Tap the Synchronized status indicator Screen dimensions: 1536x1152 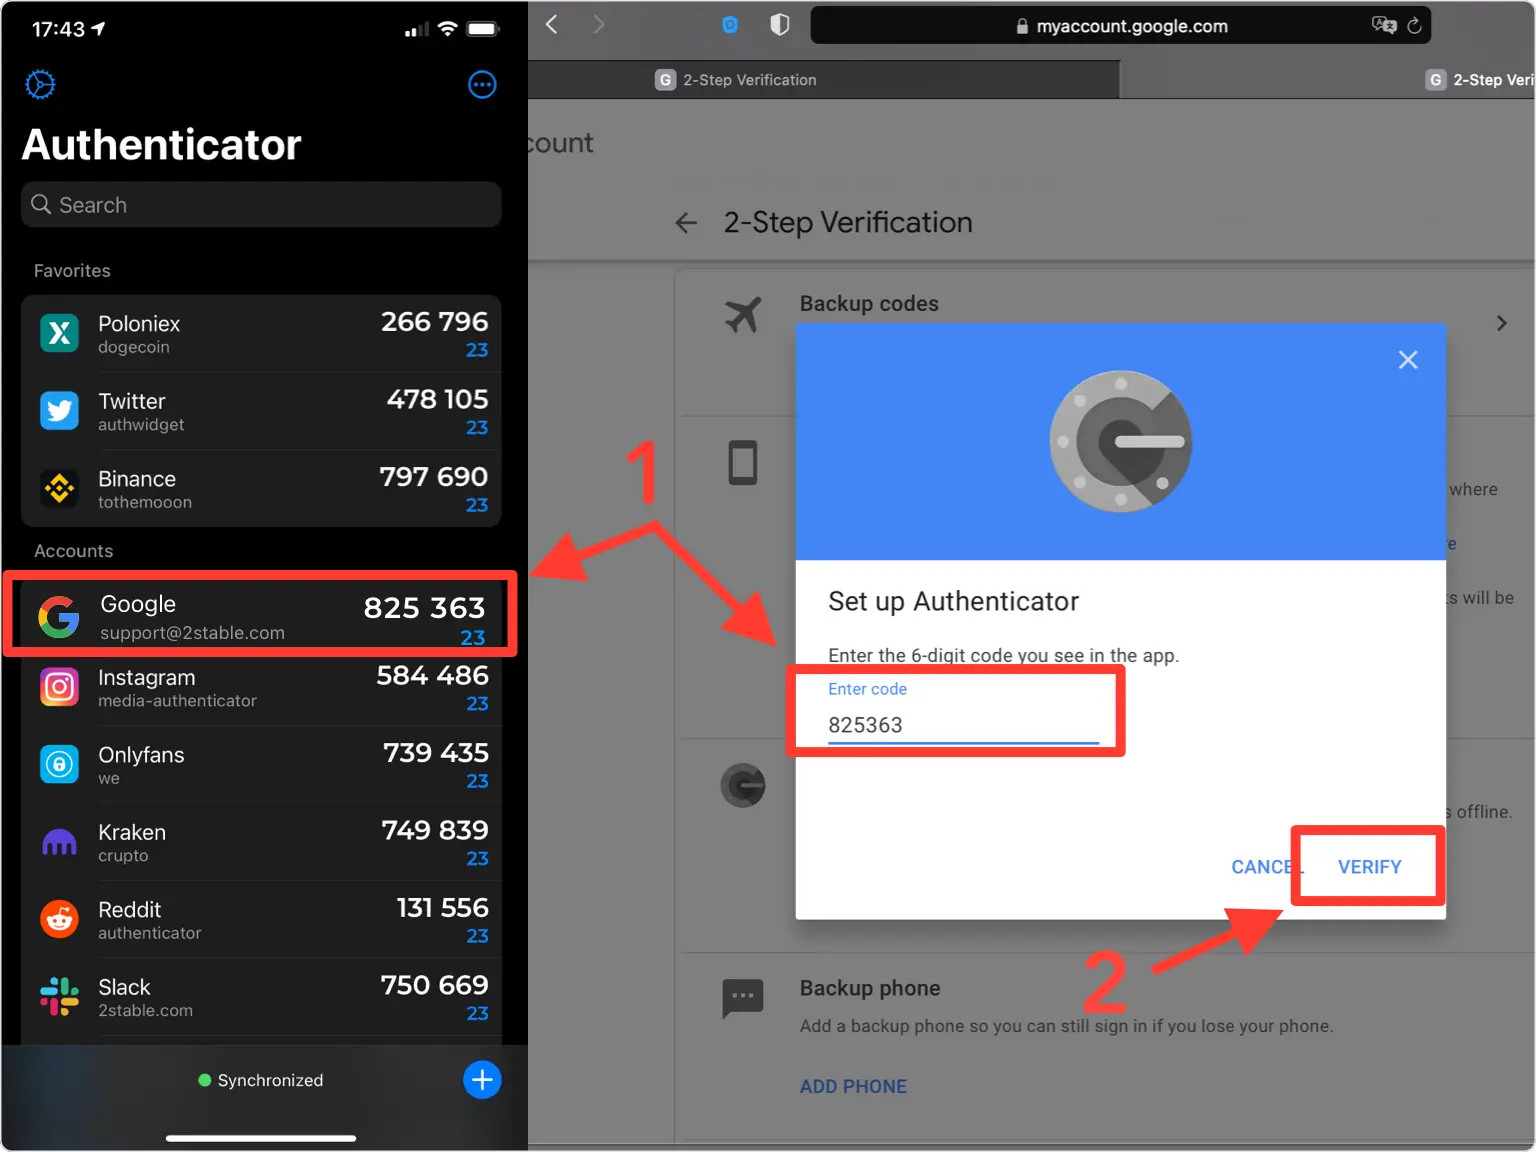pyautogui.click(x=261, y=1080)
